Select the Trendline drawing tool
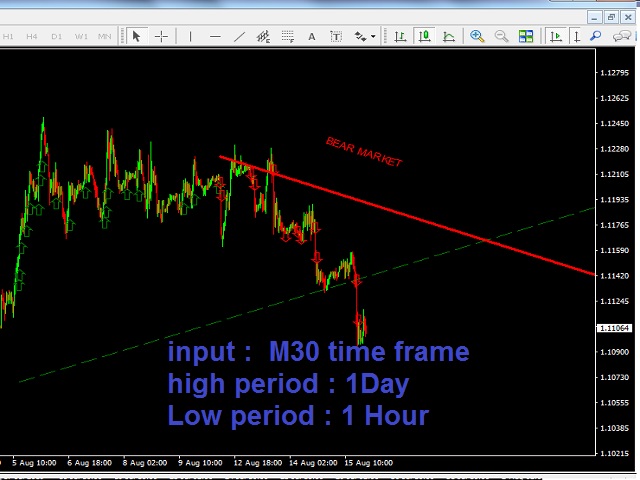The height and width of the screenshot is (480, 640). point(240,36)
